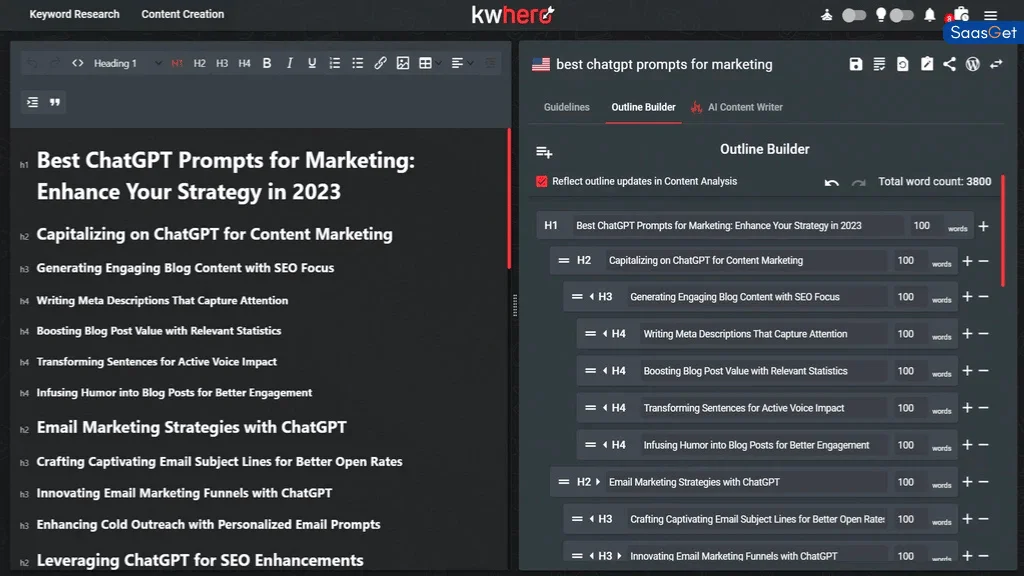Screen dimensions: 1024x576
Task: Toggle italic formatting
Action: pos(289,63)
